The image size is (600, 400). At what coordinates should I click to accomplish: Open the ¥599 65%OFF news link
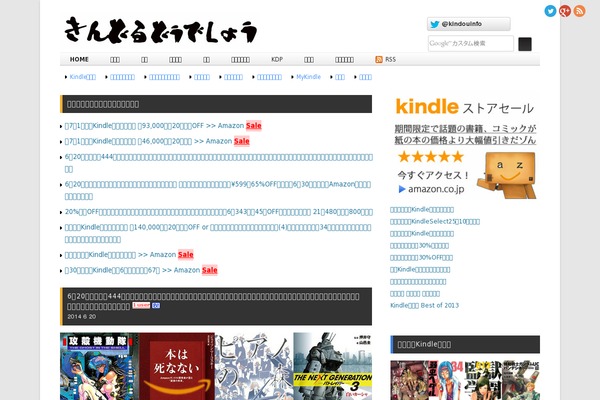click(x=218, y=190)
